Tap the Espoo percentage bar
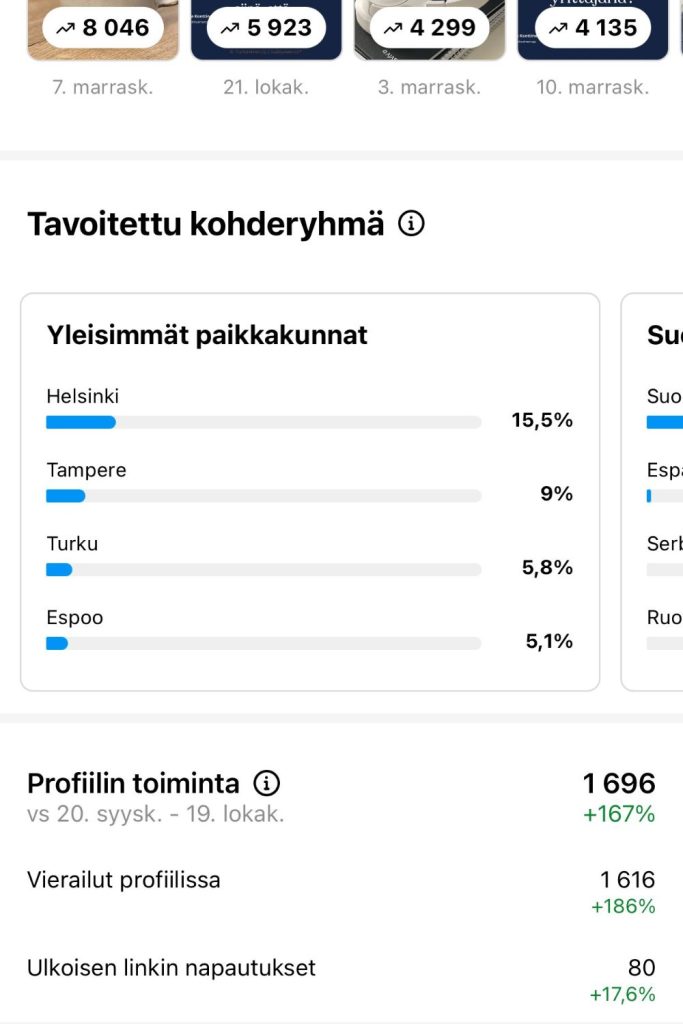683x1024 pixels. (263, 644)
